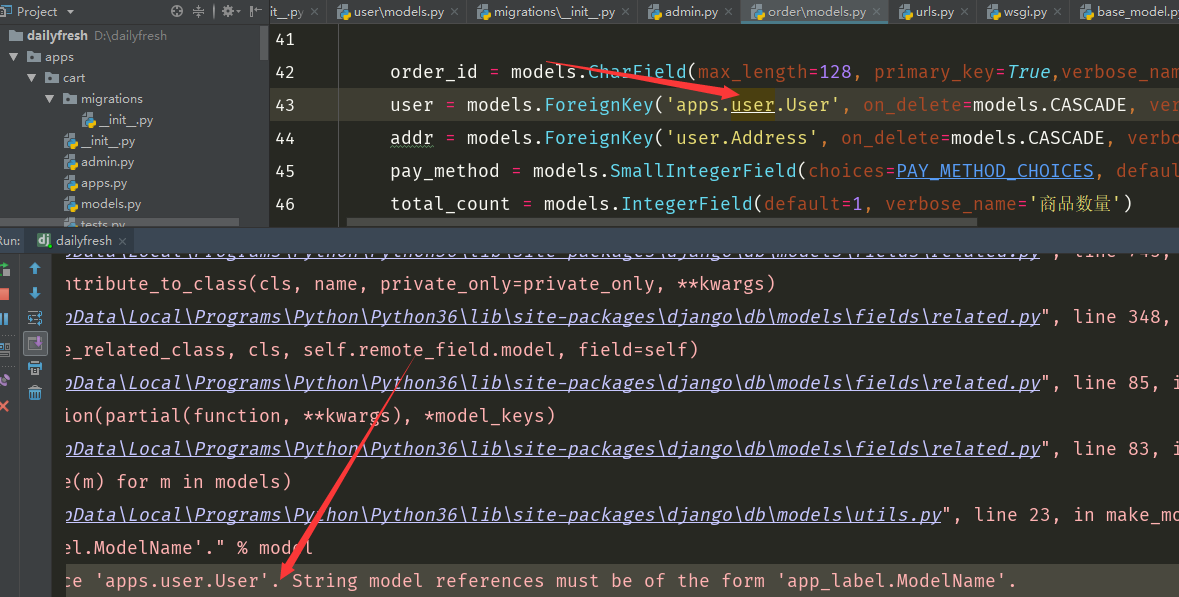
Task: Open related.py link at line 348
Action: (x=553, y=317)
